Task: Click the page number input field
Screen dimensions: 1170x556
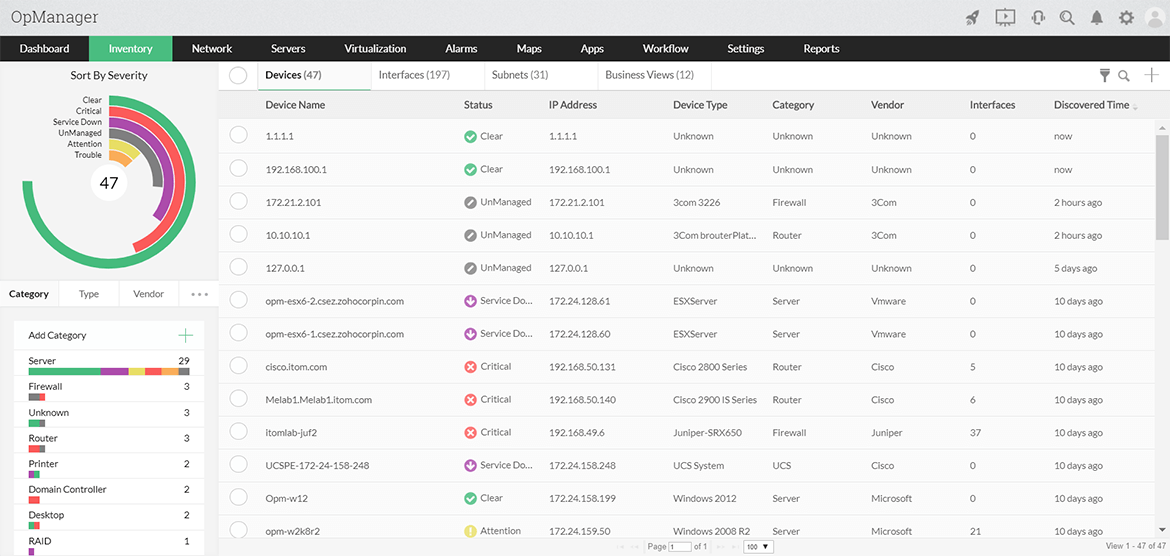Action: pyautogui.click(x=680, y=547)
